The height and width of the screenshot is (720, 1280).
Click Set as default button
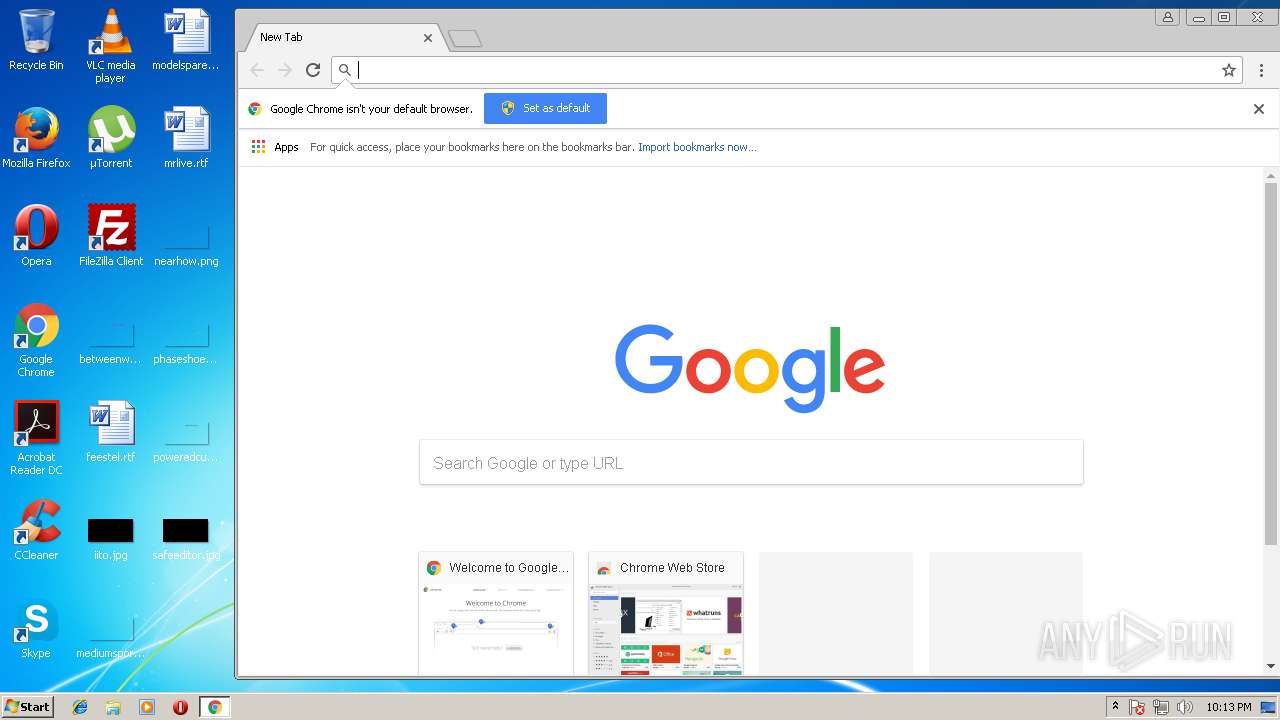545,108
